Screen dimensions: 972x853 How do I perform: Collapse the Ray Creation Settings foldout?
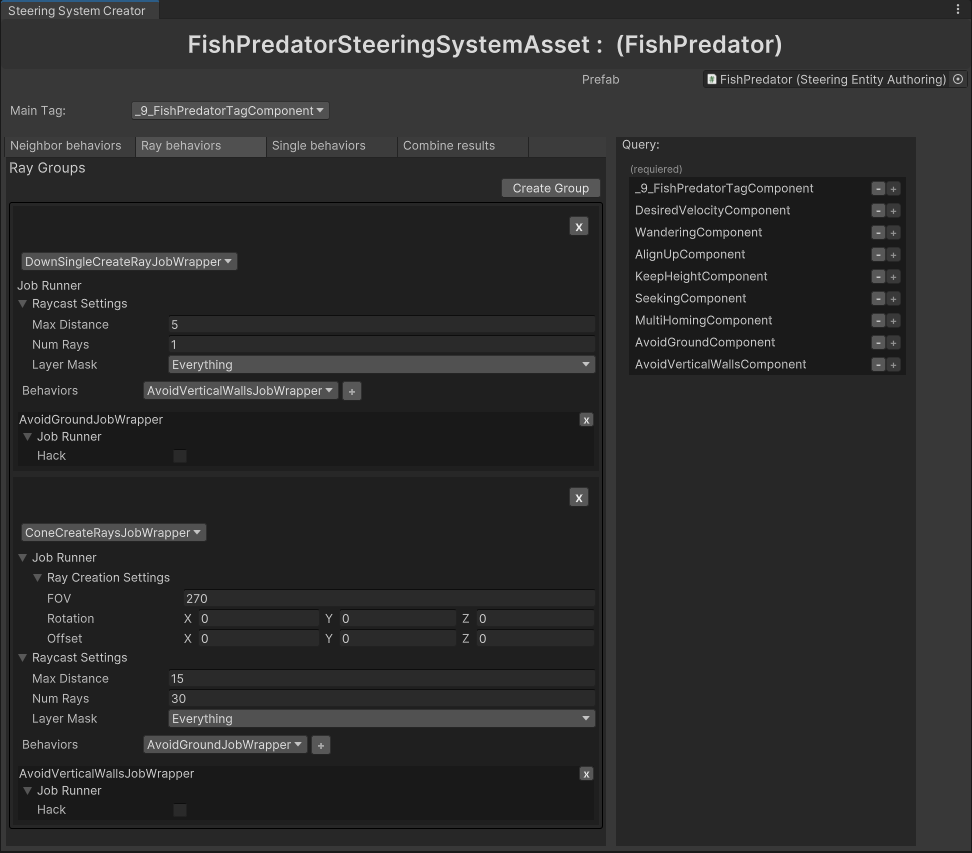[x=38, y=578]
